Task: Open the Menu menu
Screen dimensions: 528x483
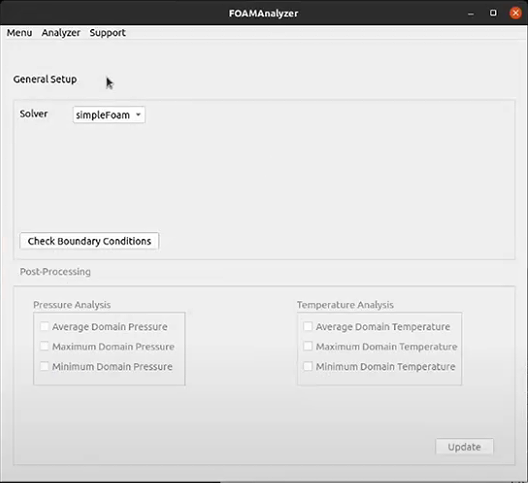Action: coord(20,33)
